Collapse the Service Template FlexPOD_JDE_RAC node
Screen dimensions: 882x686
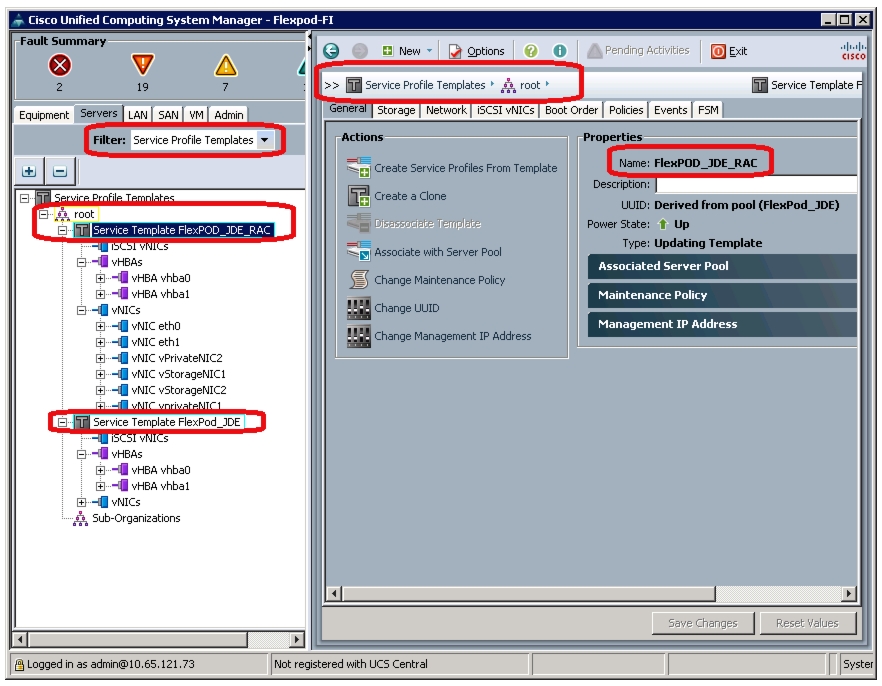click(x=62, y=230)
